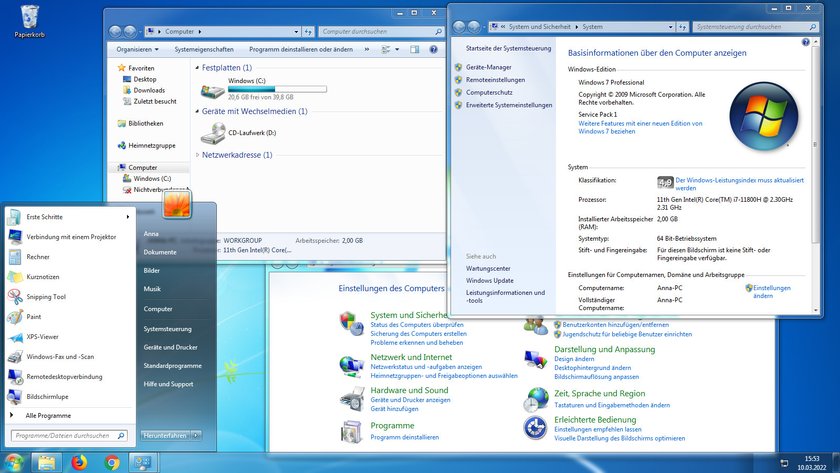
Task: Click the back arrow in the Computer window
Action: pos(115,32)
